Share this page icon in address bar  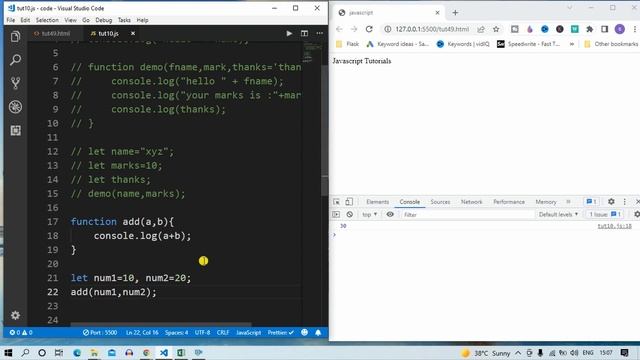[481, 29]
